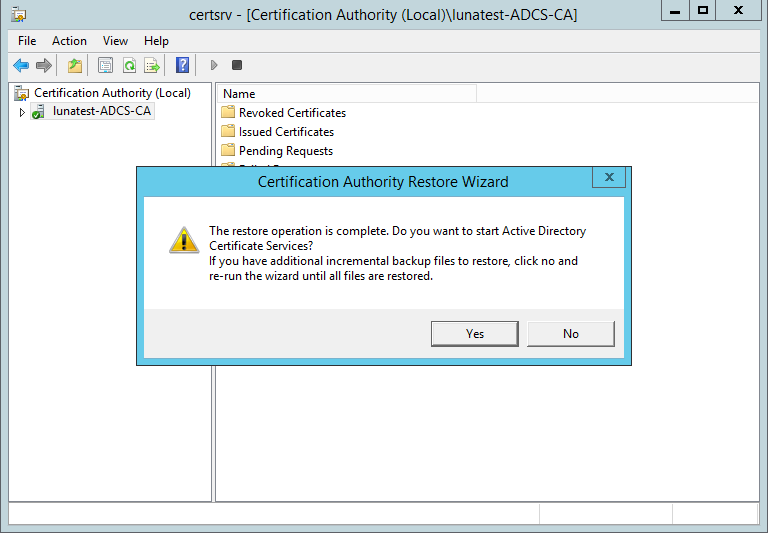
Task: Click the Name column header
Action: pyautogui.click(x=347, y=94)
